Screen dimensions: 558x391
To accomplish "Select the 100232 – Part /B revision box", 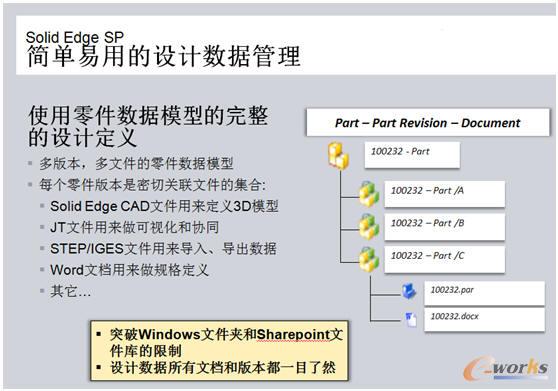I will coord(444,227).
